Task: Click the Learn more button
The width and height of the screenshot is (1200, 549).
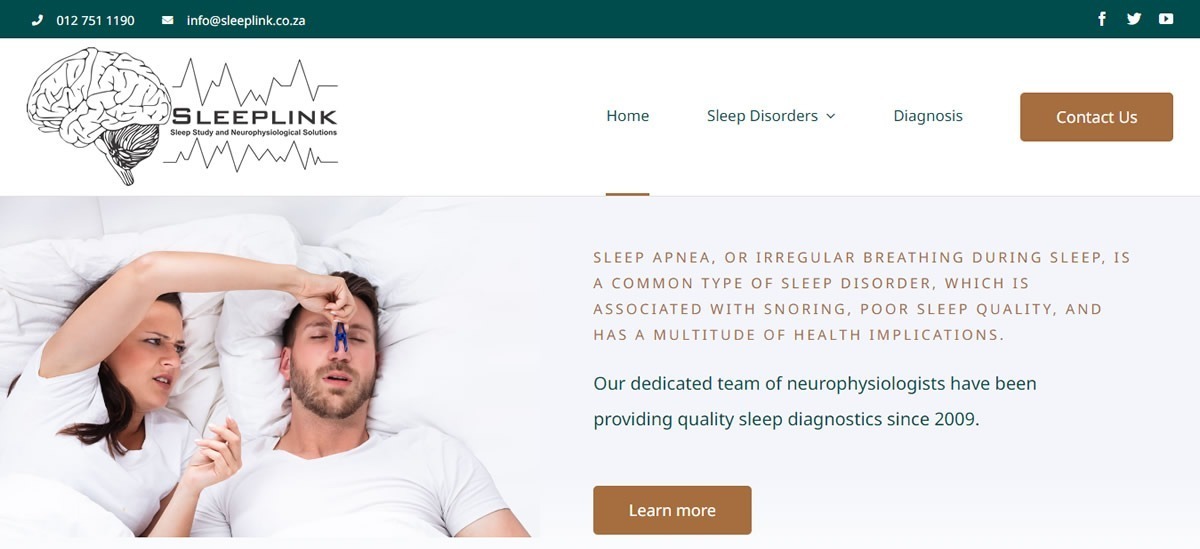Action: (x=672, y=510)
